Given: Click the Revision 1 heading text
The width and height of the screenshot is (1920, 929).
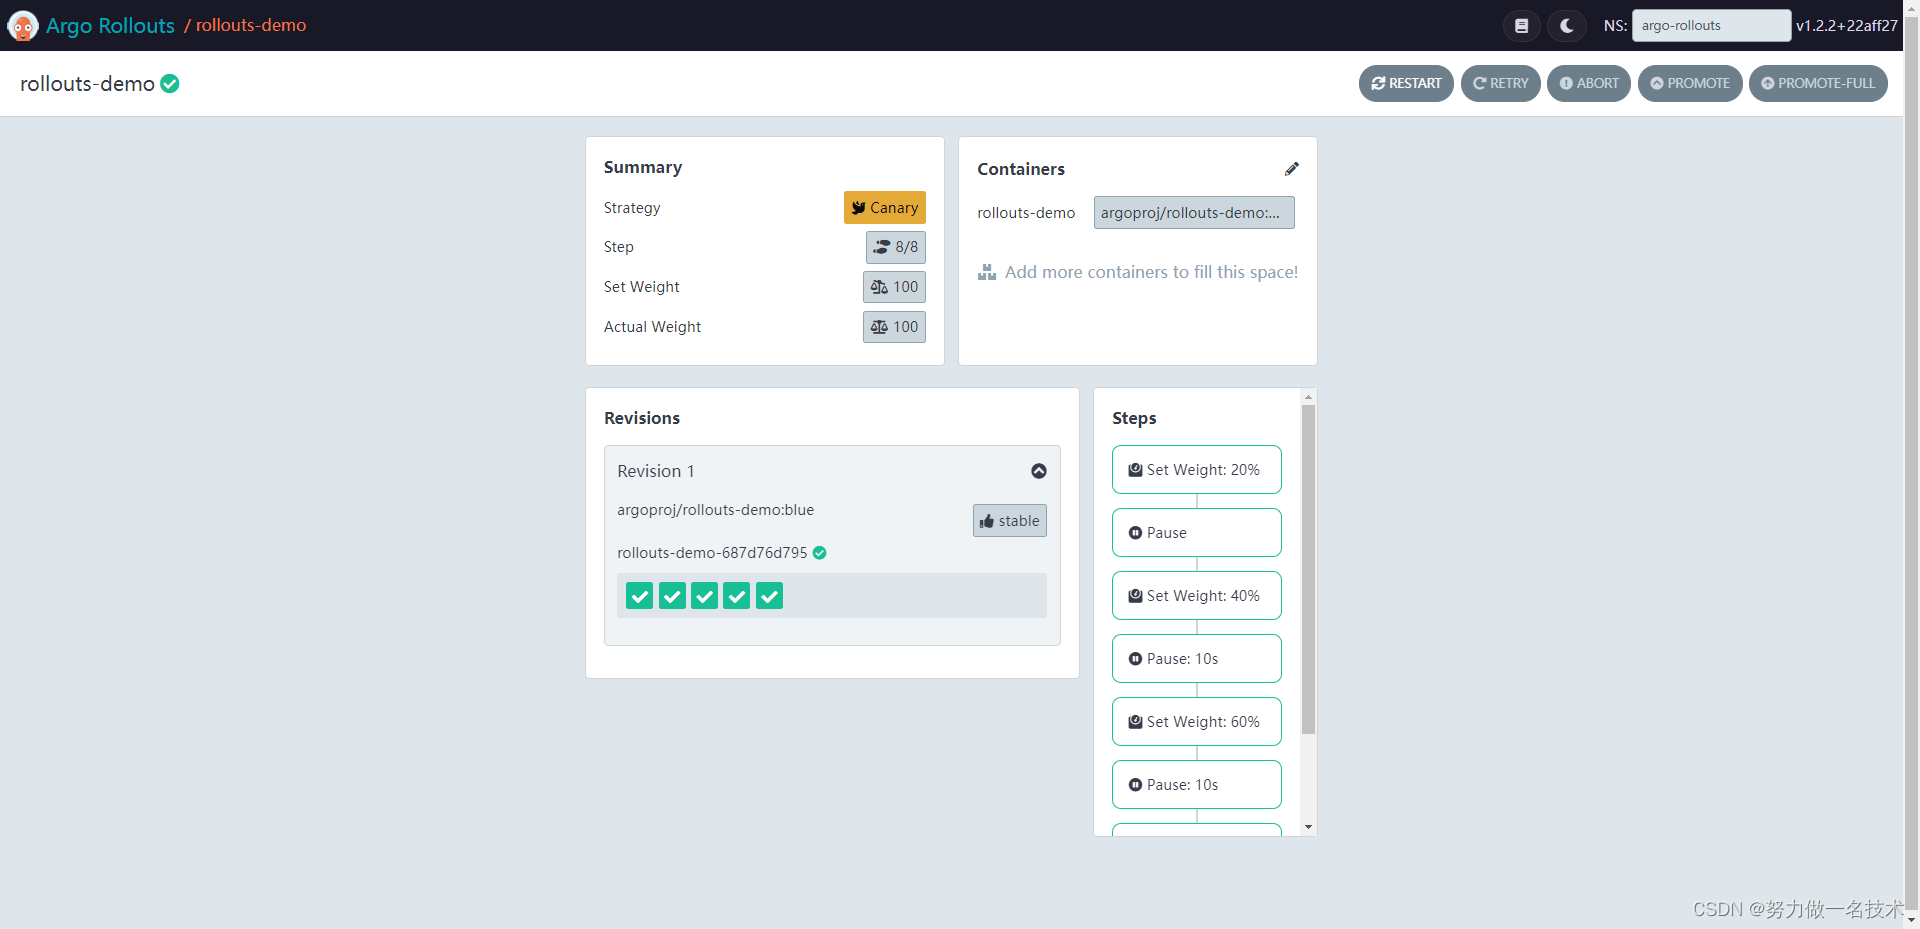Looking at the screenshot, I should click(656, 471).
